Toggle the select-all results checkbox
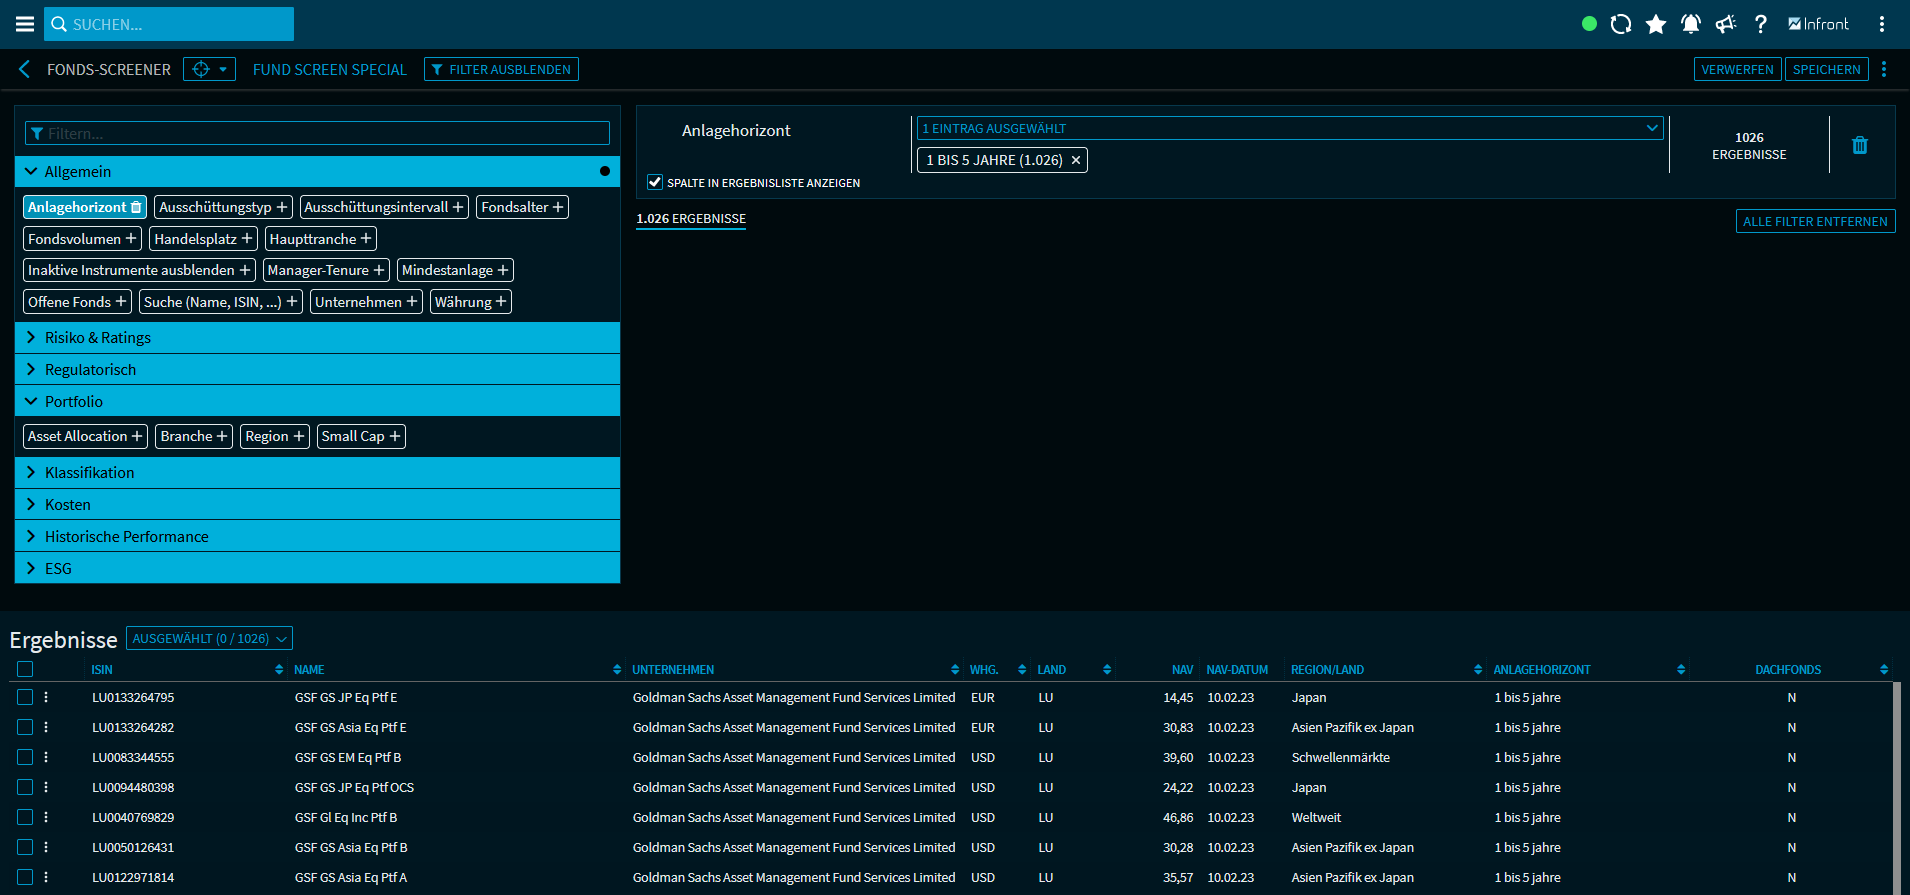This screenshot has height=895, width=1910. [26, 669]
